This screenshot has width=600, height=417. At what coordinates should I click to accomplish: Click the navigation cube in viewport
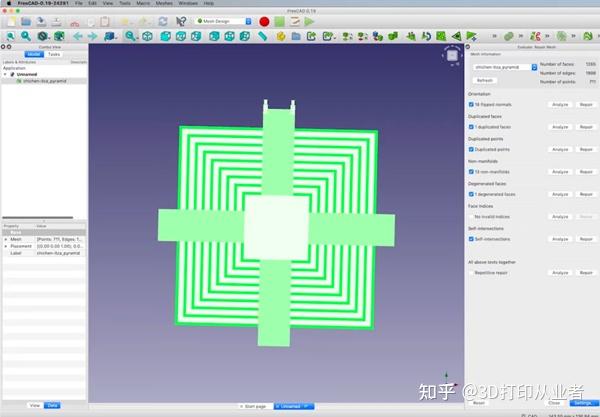(452, 55)
